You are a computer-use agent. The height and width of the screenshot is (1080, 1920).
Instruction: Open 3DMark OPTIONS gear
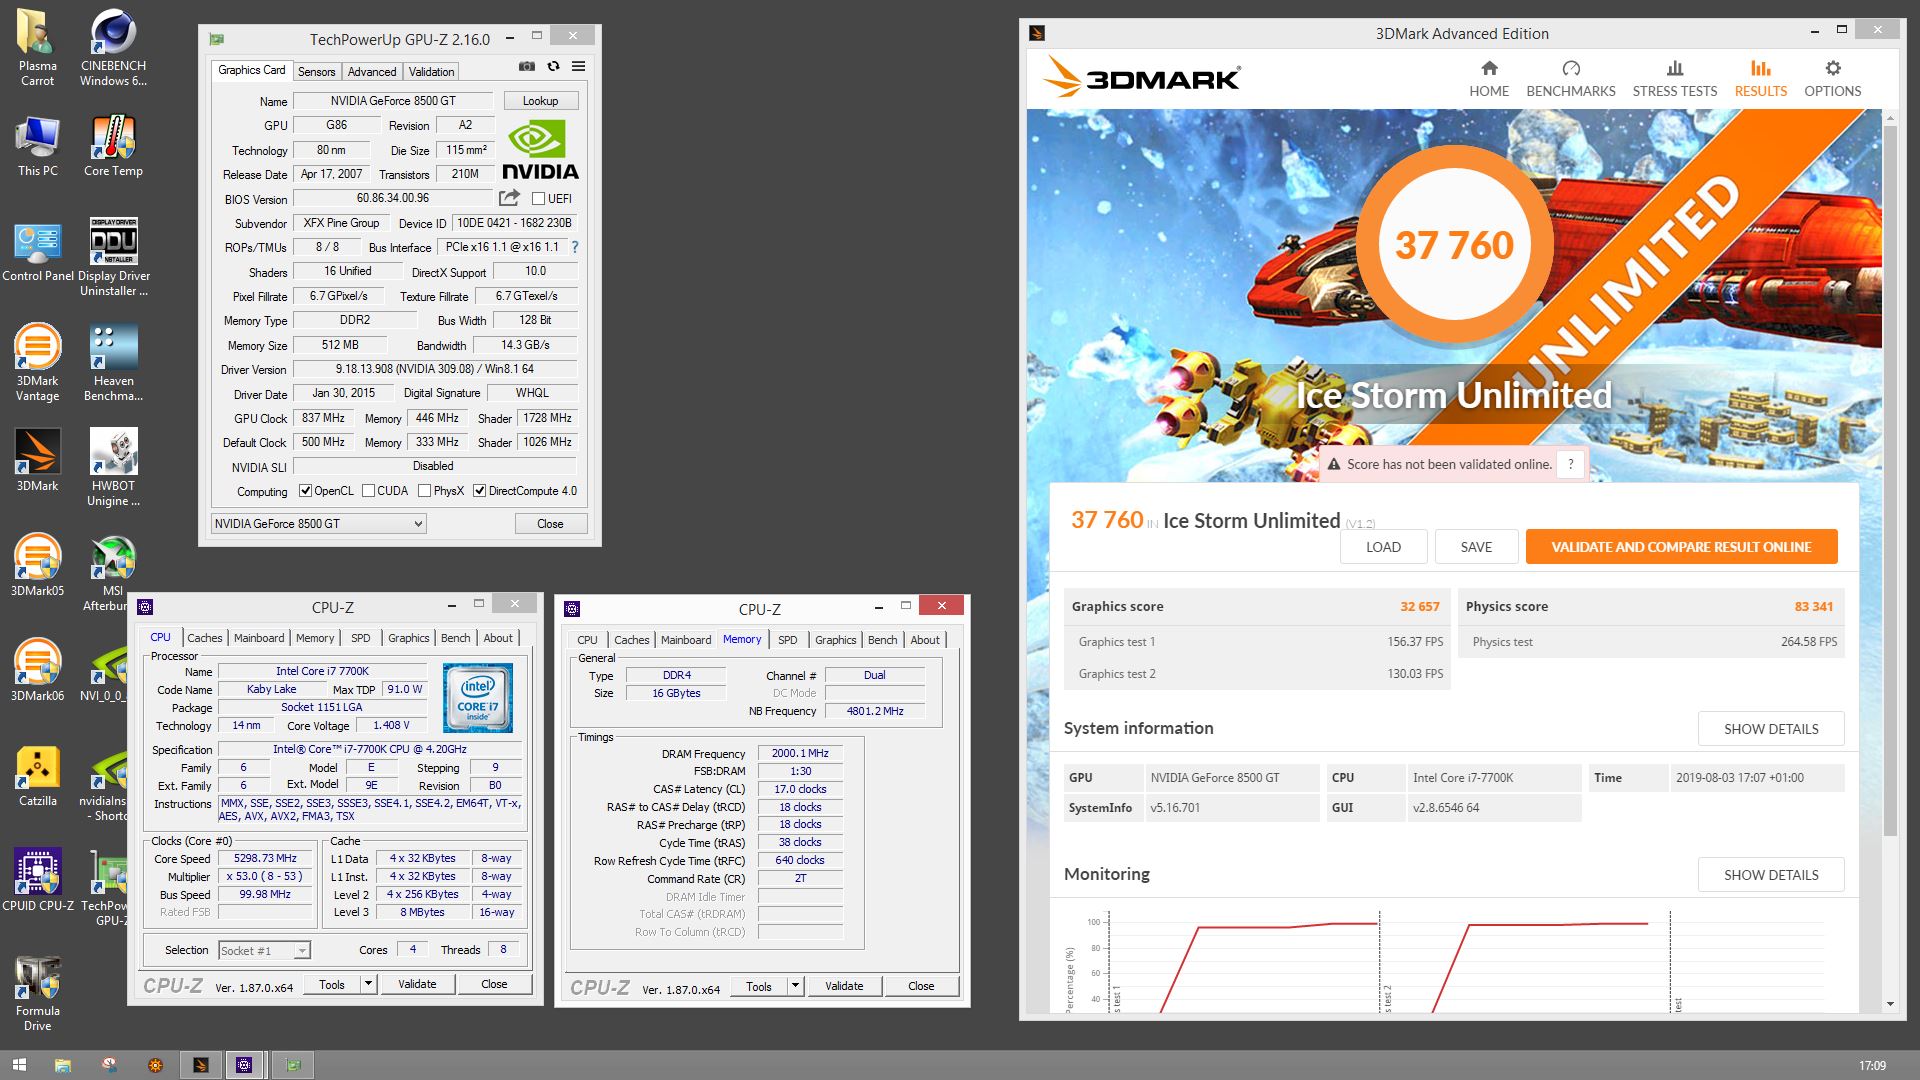click(1833, 79)
